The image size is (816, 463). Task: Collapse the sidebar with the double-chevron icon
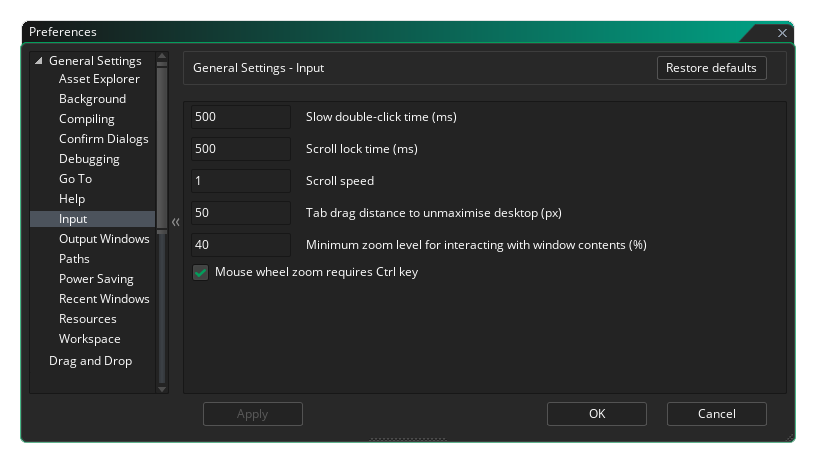point(175,222)
